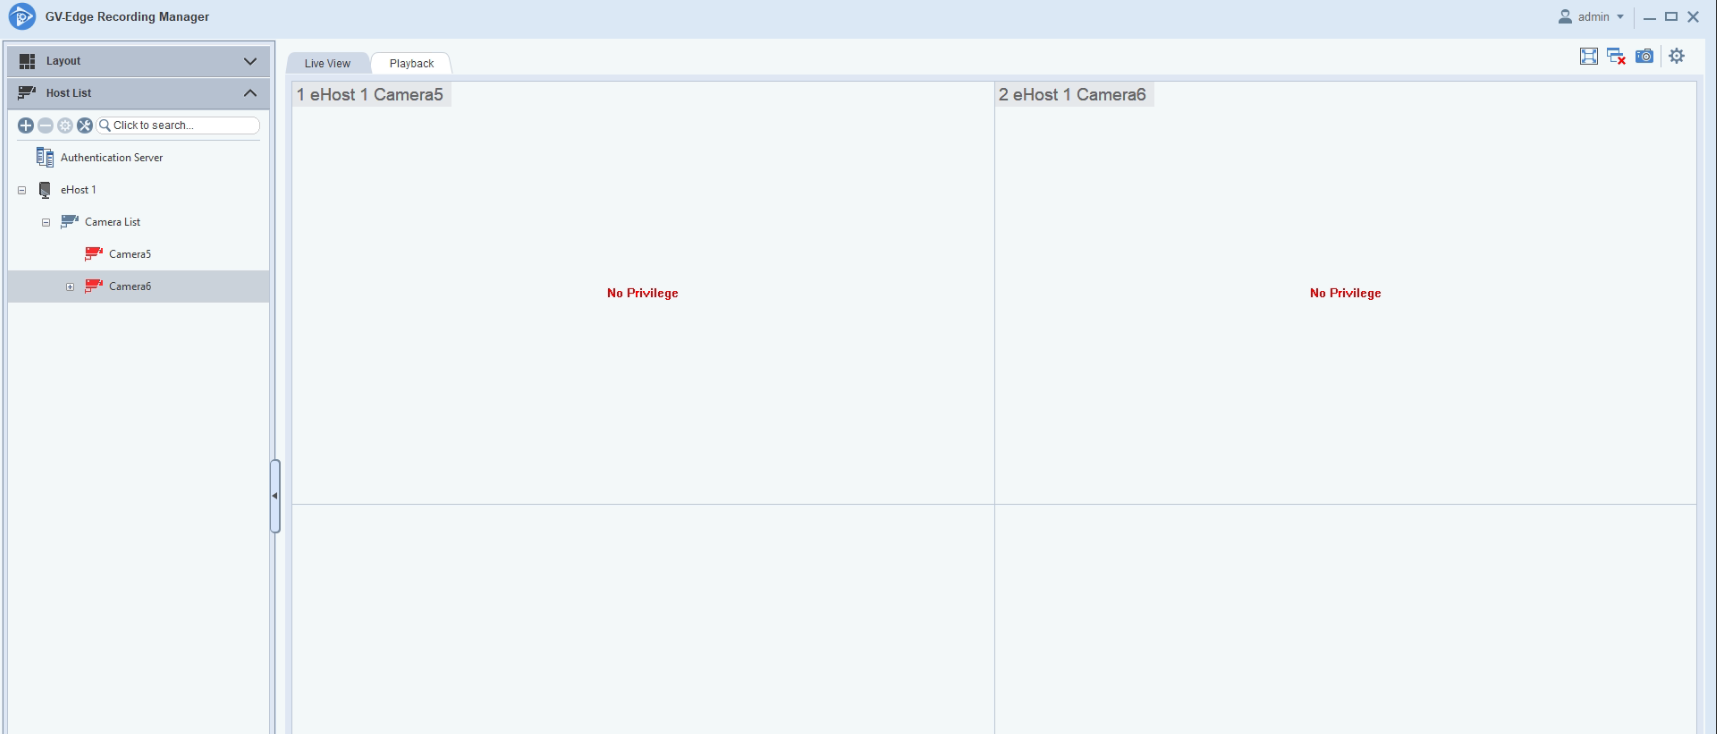1717x734 pixels.
Task: Click the red Camera6 icon
Action: (x=94, y=286)
